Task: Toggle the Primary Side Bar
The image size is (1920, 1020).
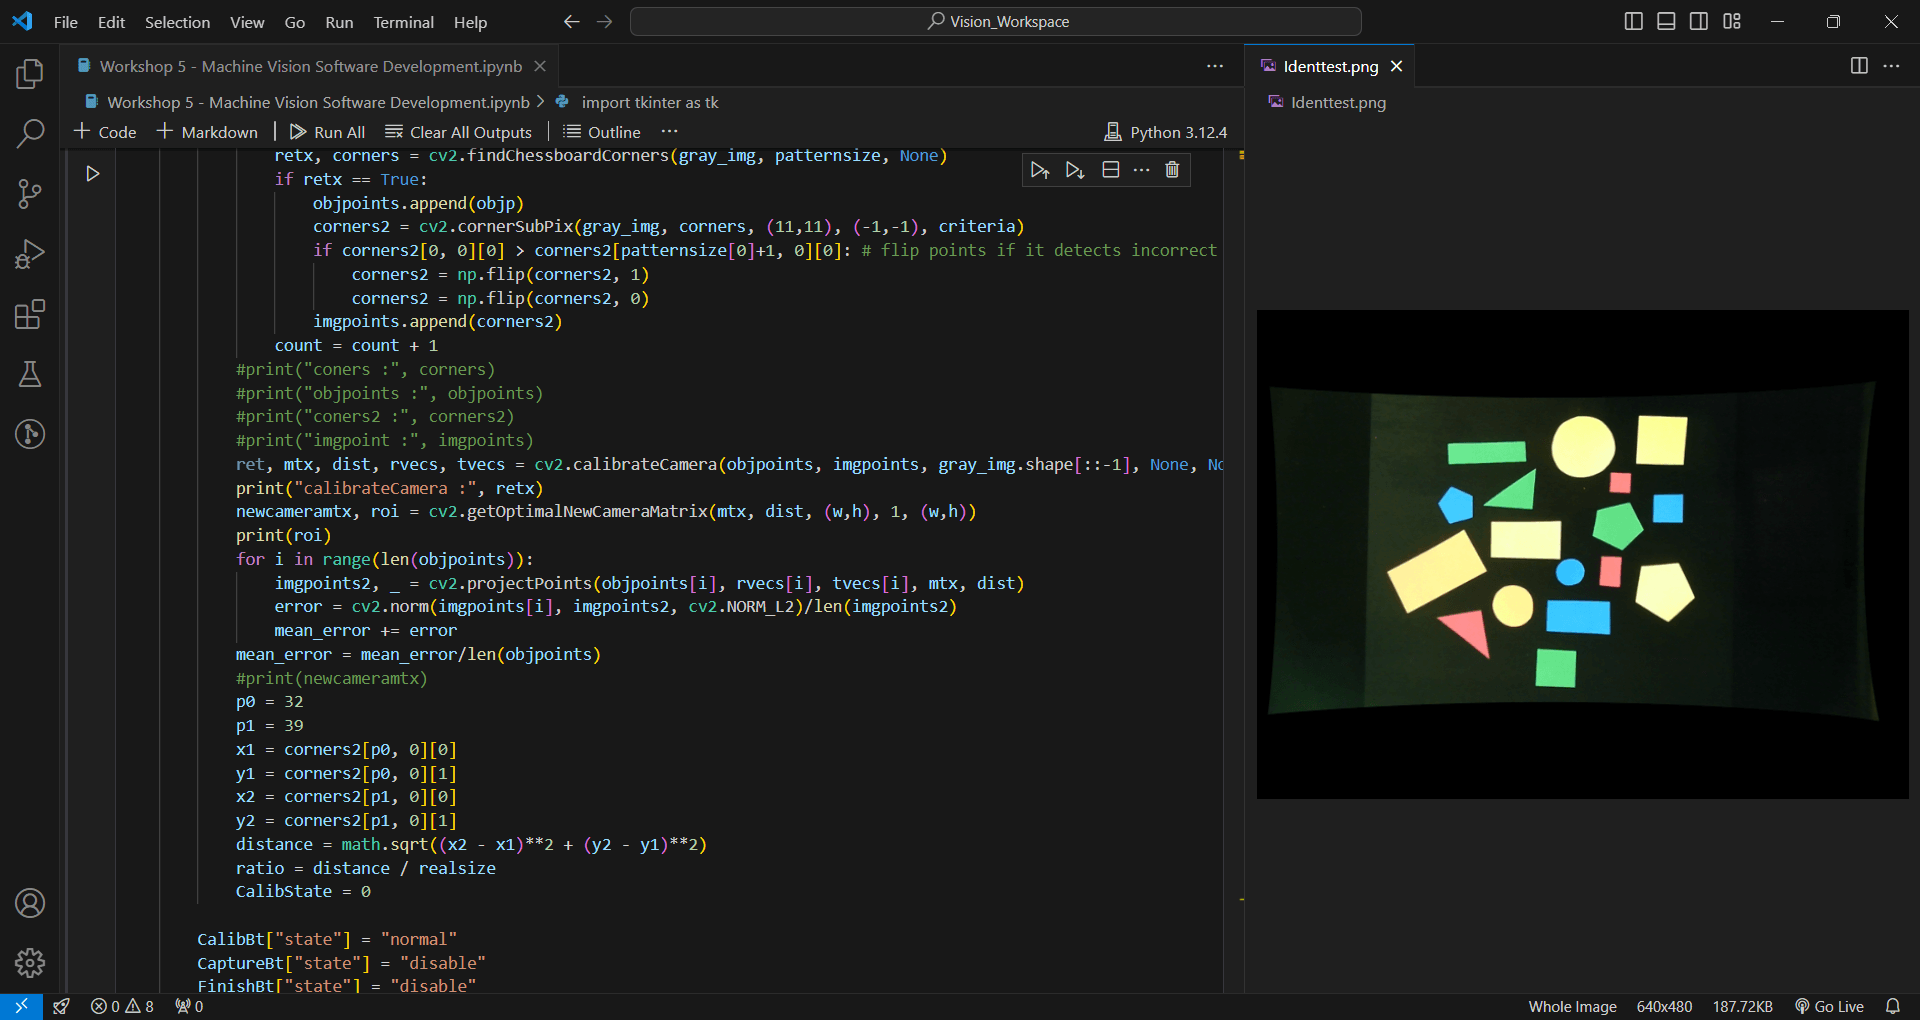Action: (1633, 20)
